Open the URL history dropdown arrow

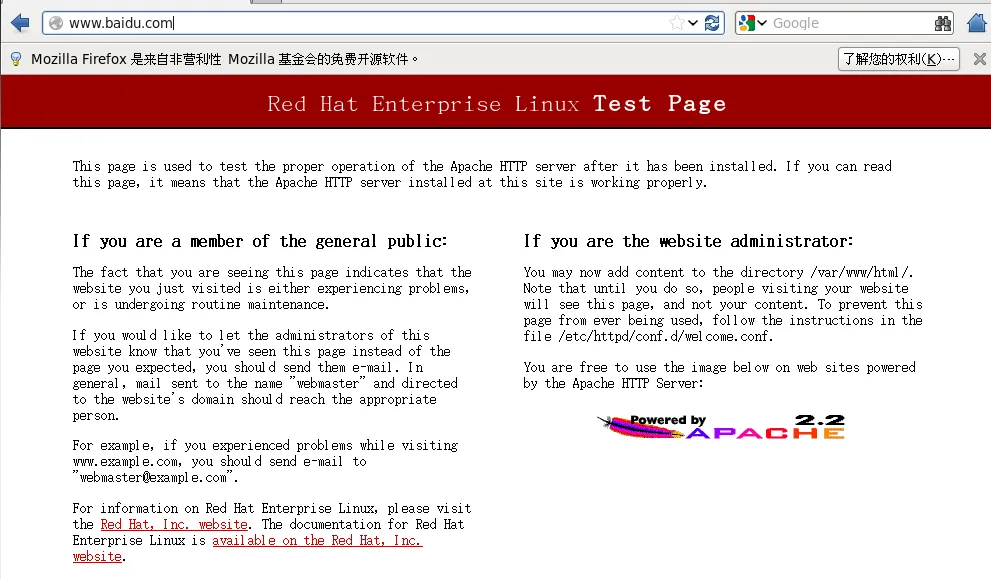[x=693, y=23]
